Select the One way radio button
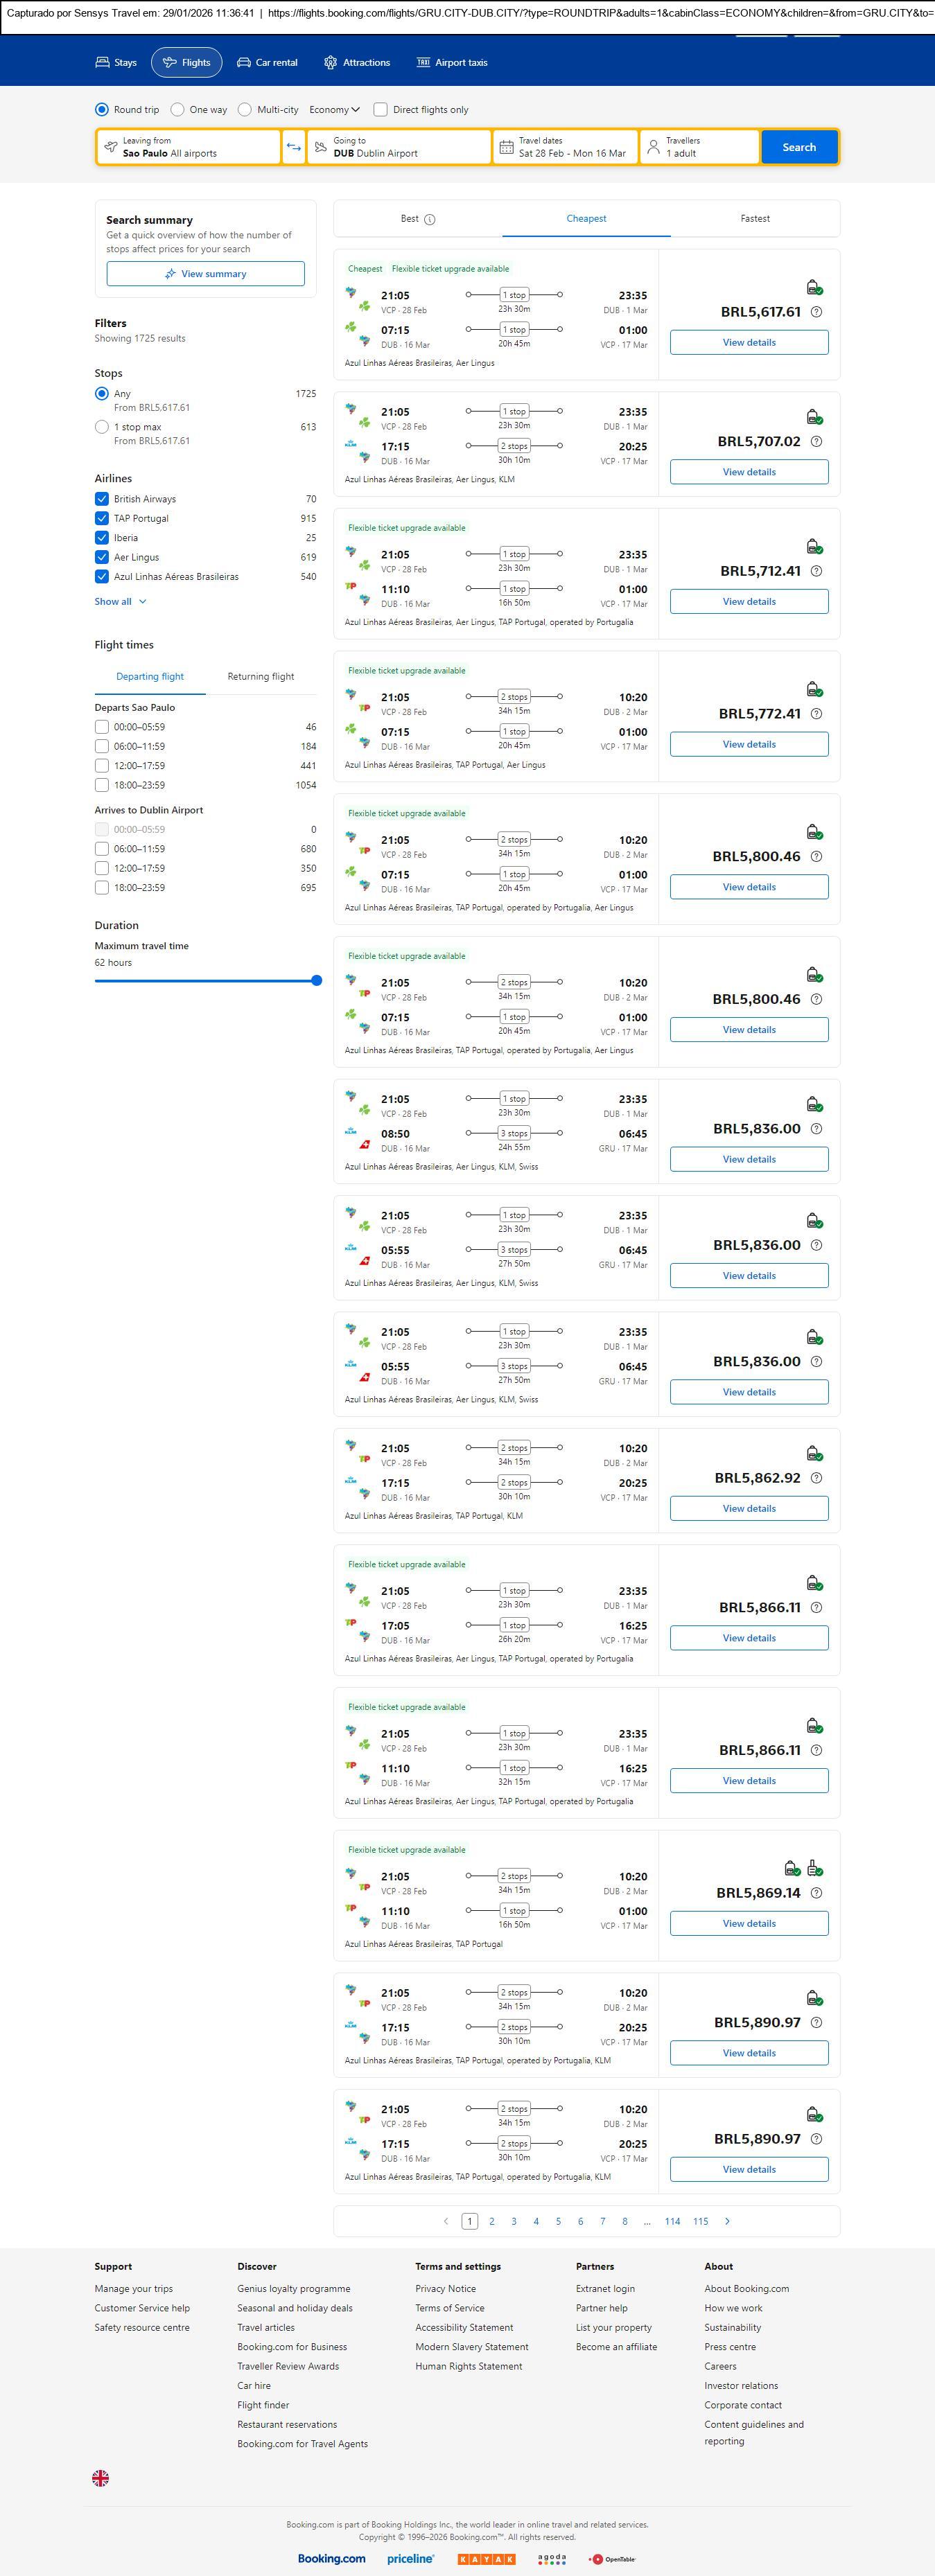The image size is (935, 2576). coord(178,110)
